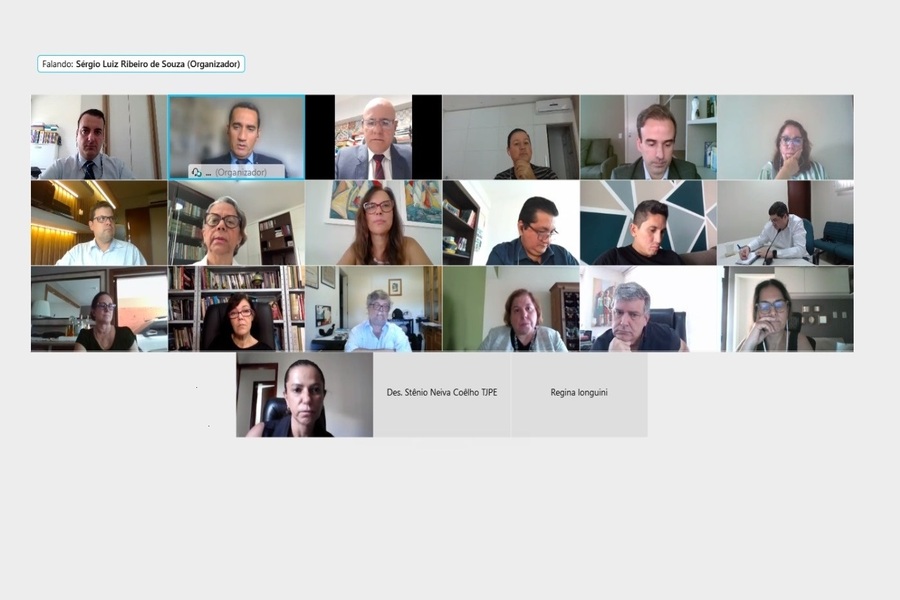Select video tile with sailboat paintings behind
Image resolution: width=900 pixels, height=600 pixels.
click(x=374, y=223)
